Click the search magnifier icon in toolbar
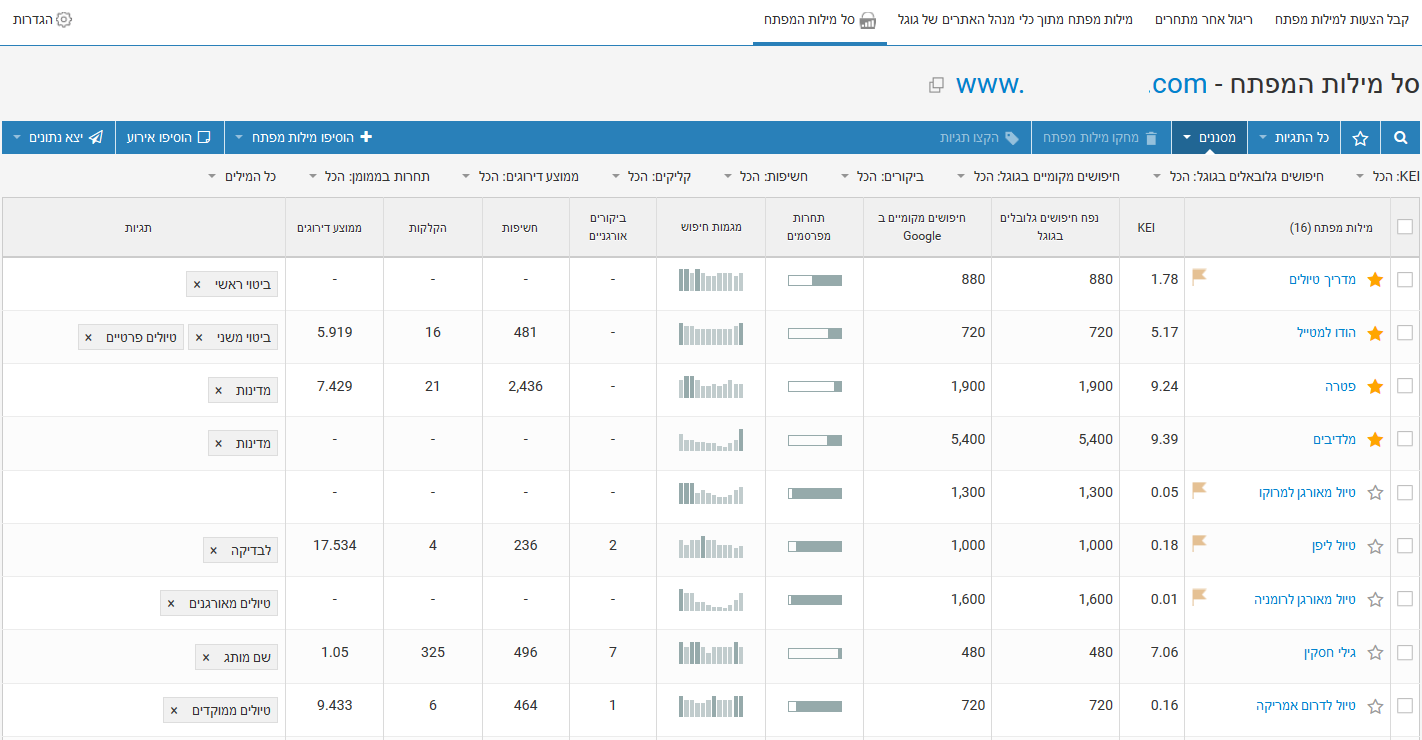This screenshot has width=1422, height=740. [x=1401, y=138]
